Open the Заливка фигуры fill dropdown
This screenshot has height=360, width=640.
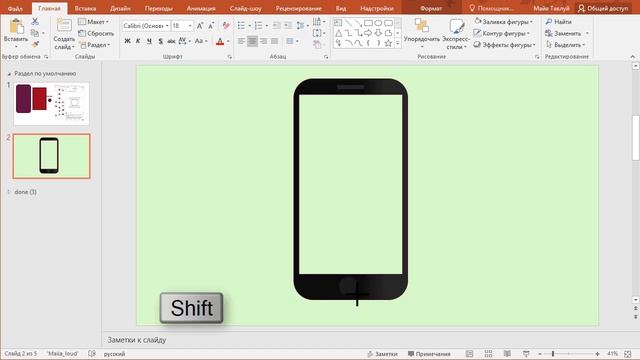504,22
